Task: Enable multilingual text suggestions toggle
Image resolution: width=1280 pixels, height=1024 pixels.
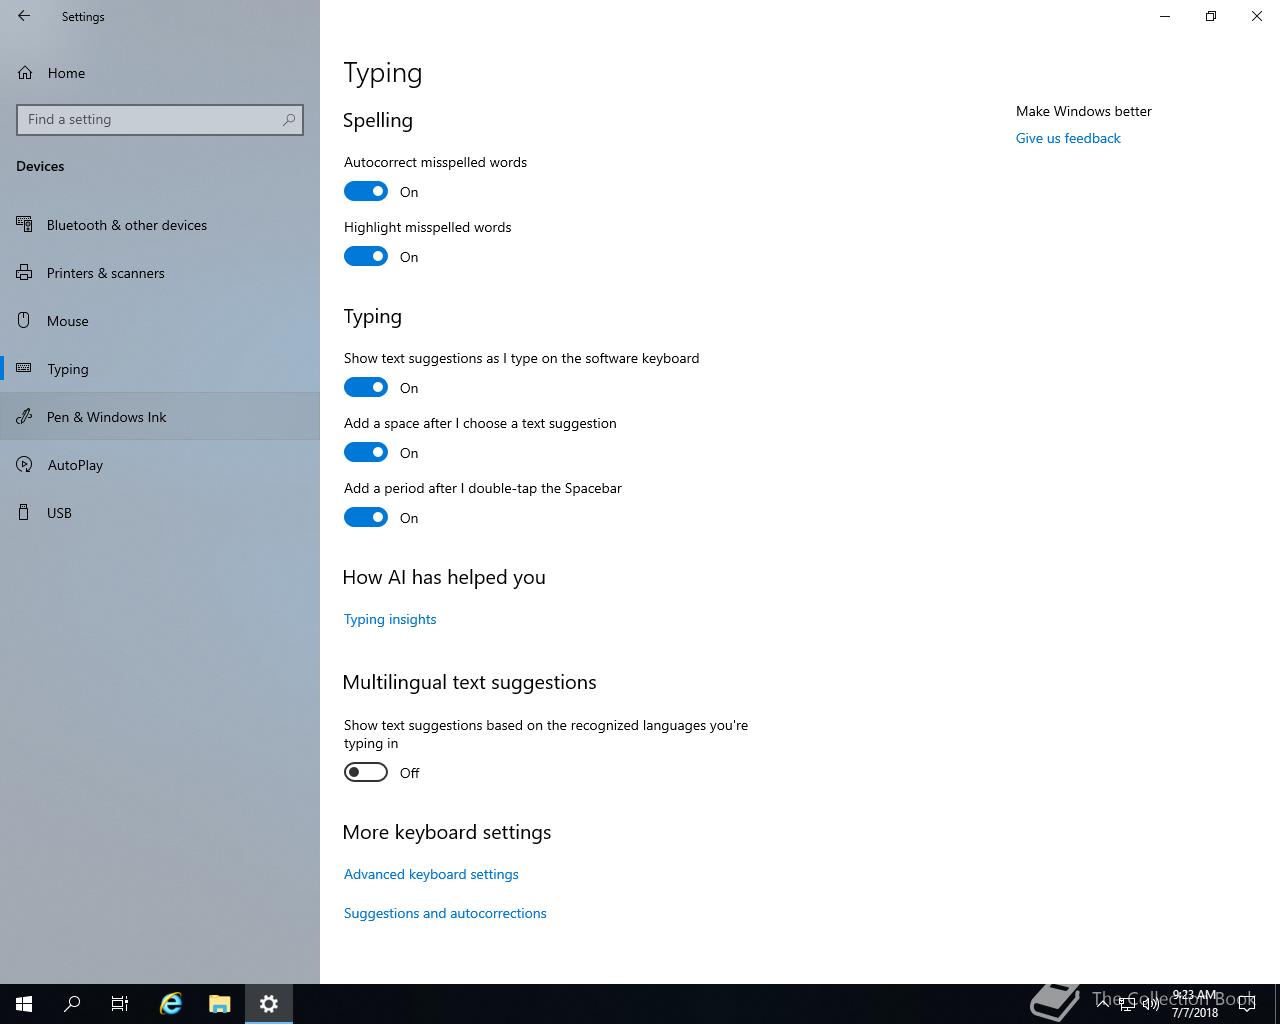Action: [x=366, y=772]
